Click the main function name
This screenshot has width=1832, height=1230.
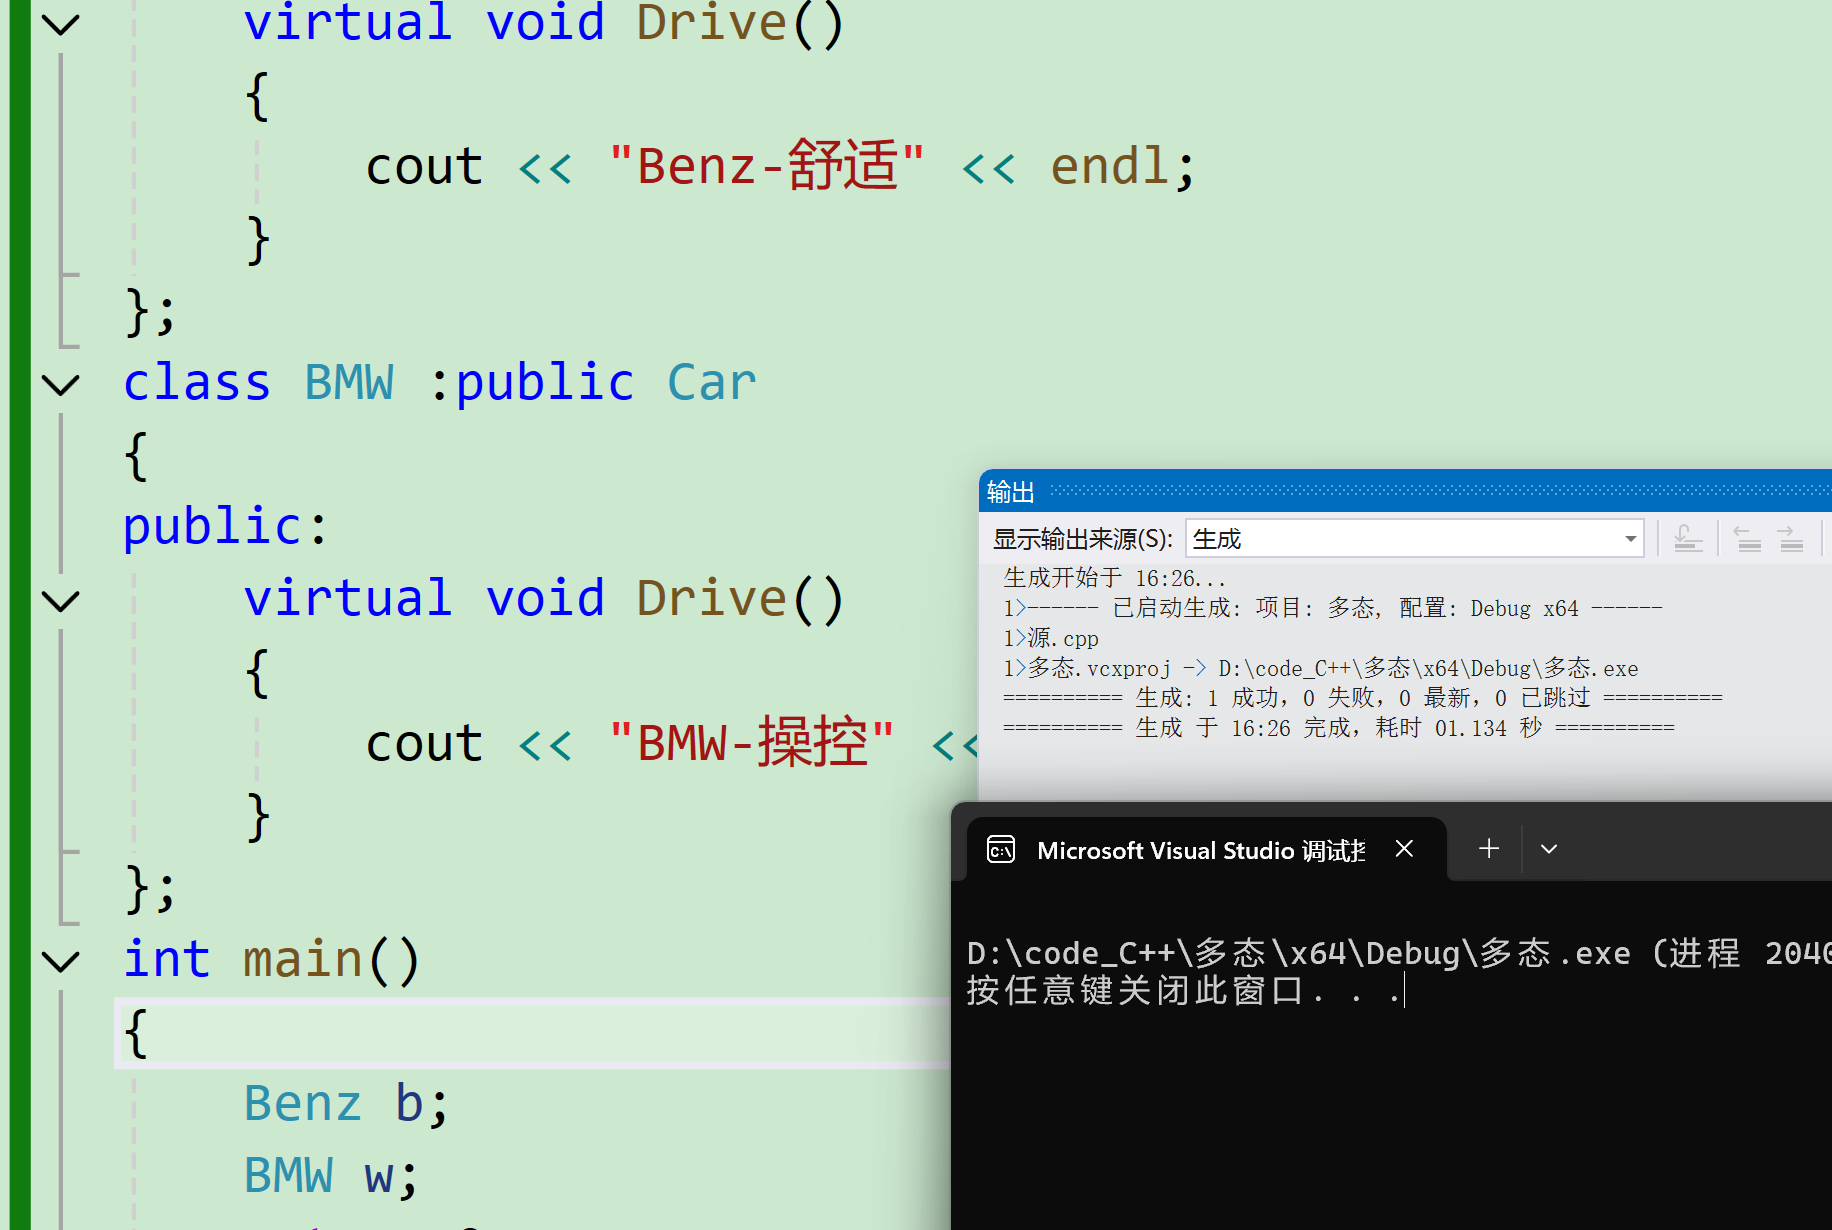[x=302, y=960]
